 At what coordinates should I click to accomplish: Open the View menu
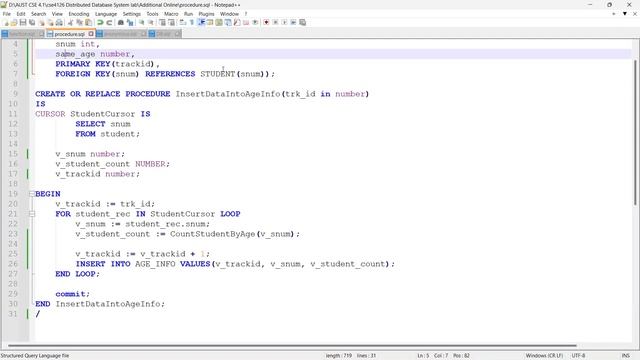57,14
